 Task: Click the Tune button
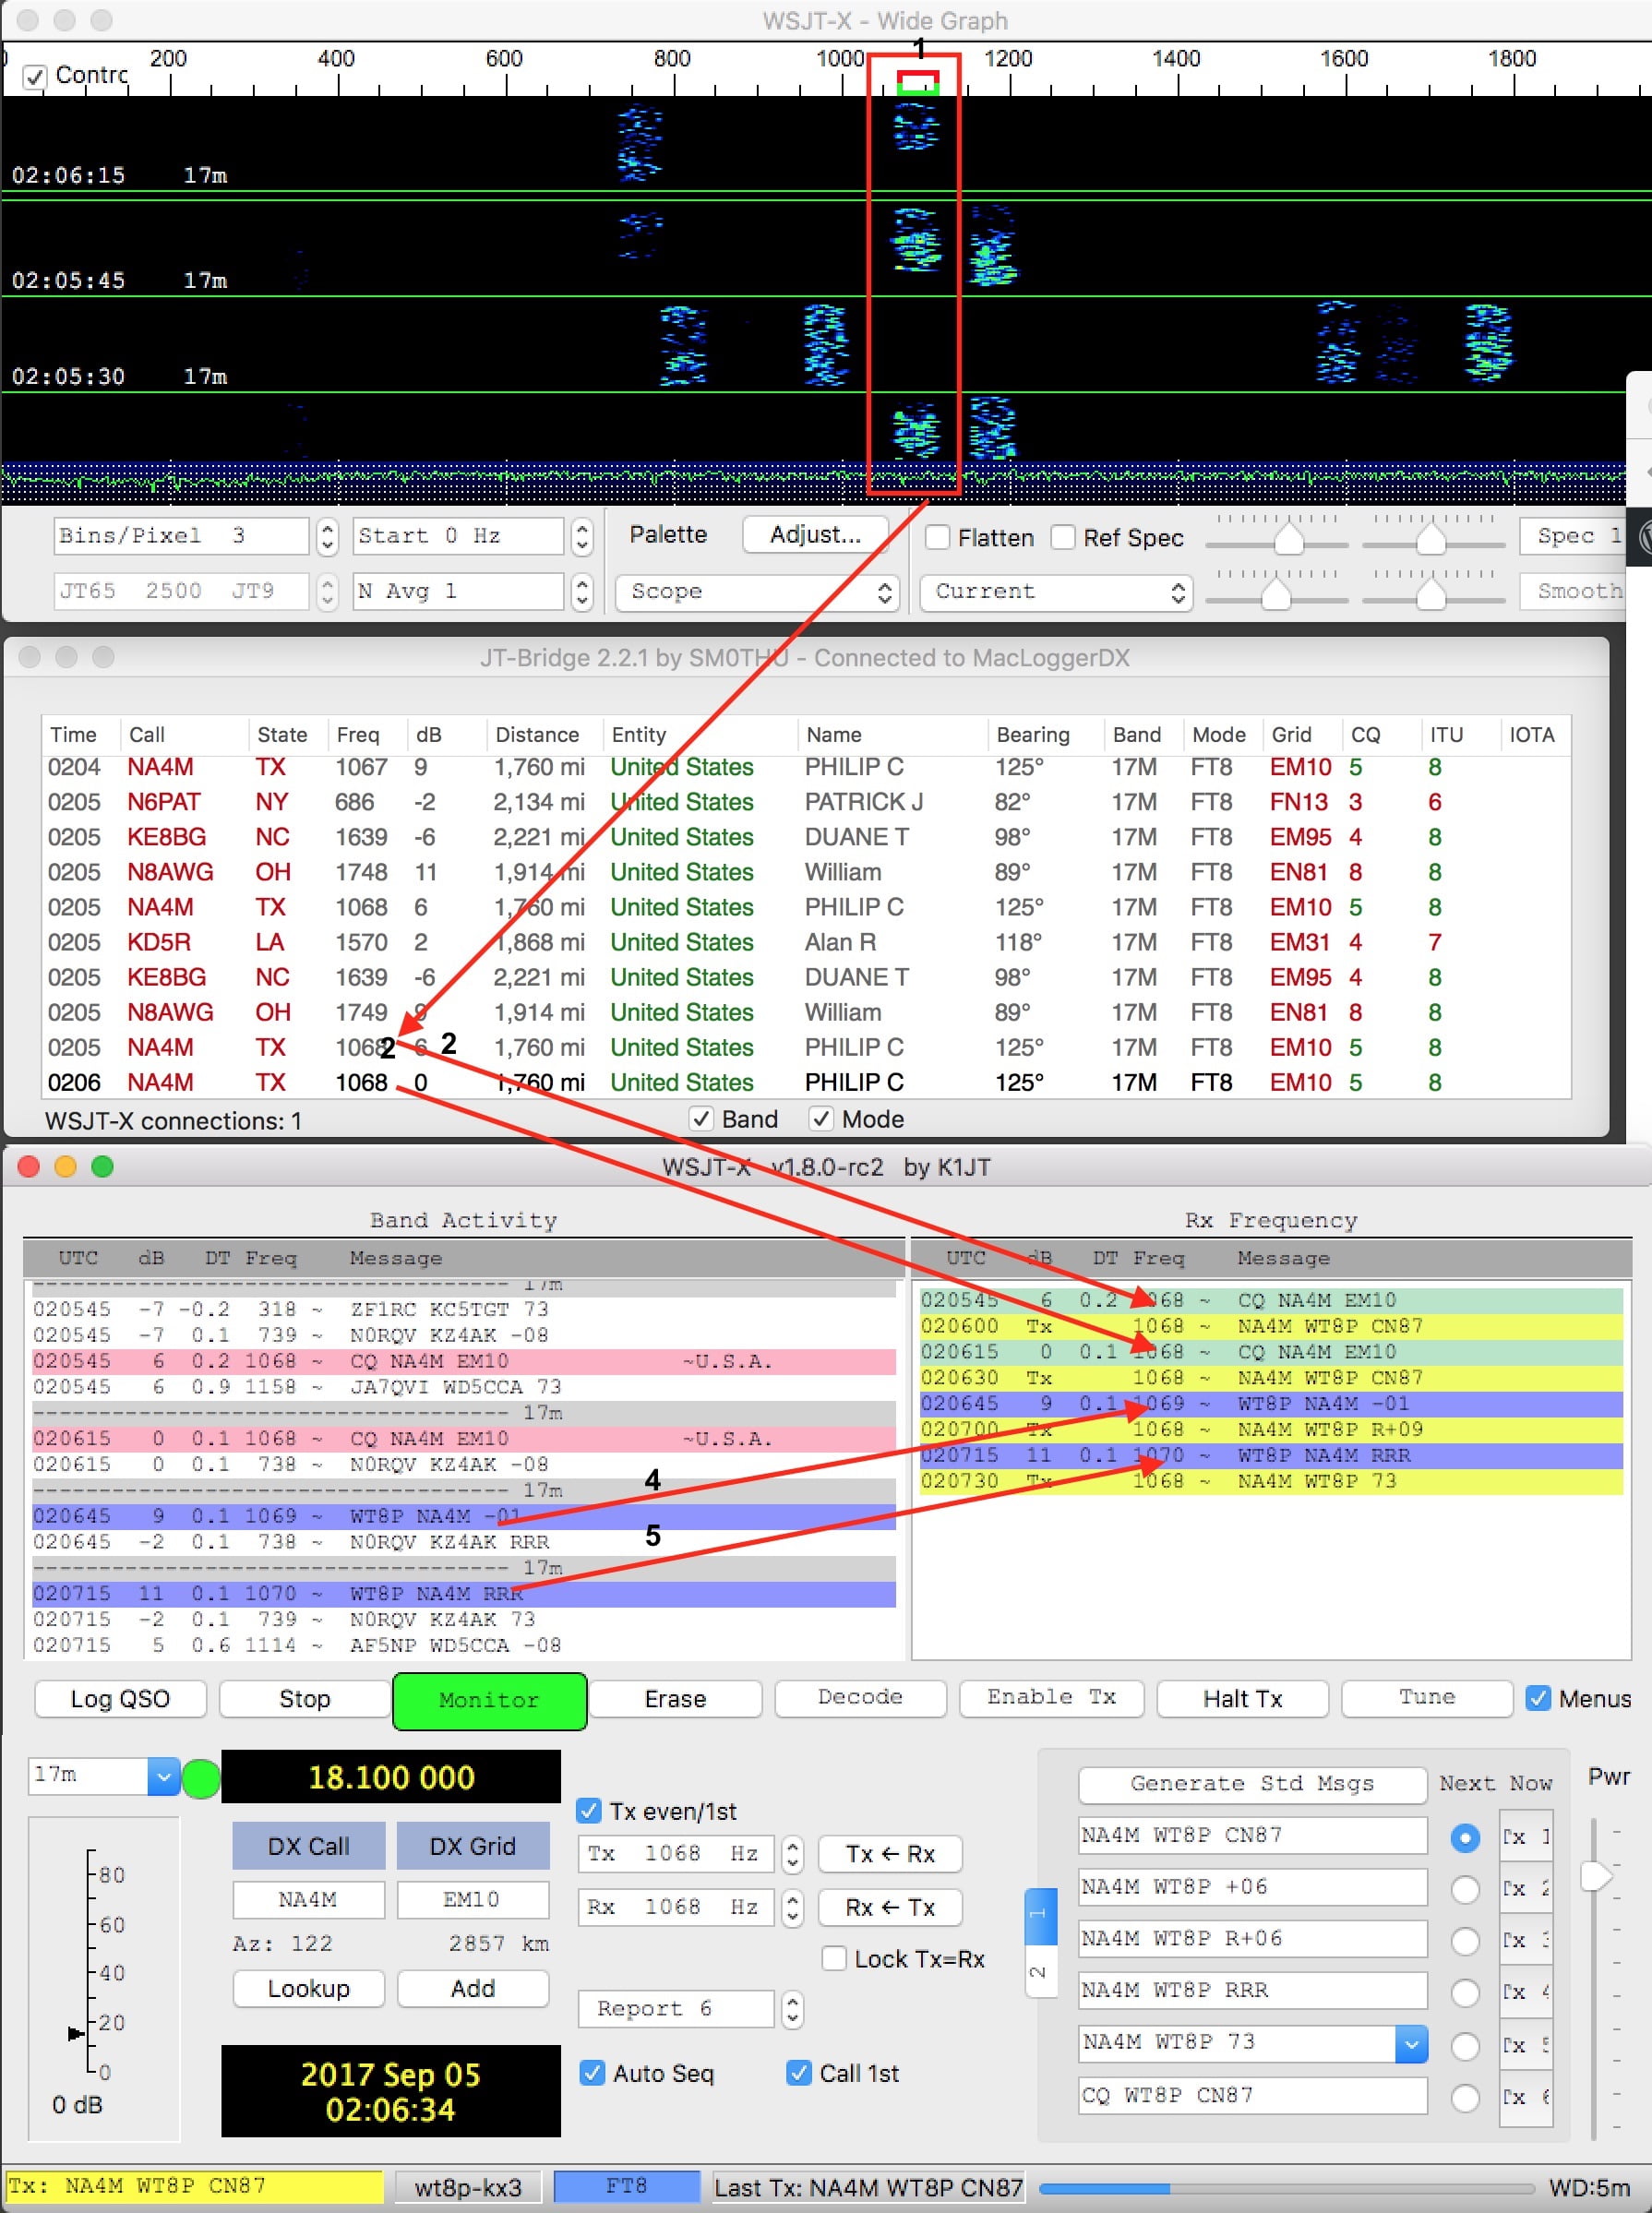click(1427, 1697)
